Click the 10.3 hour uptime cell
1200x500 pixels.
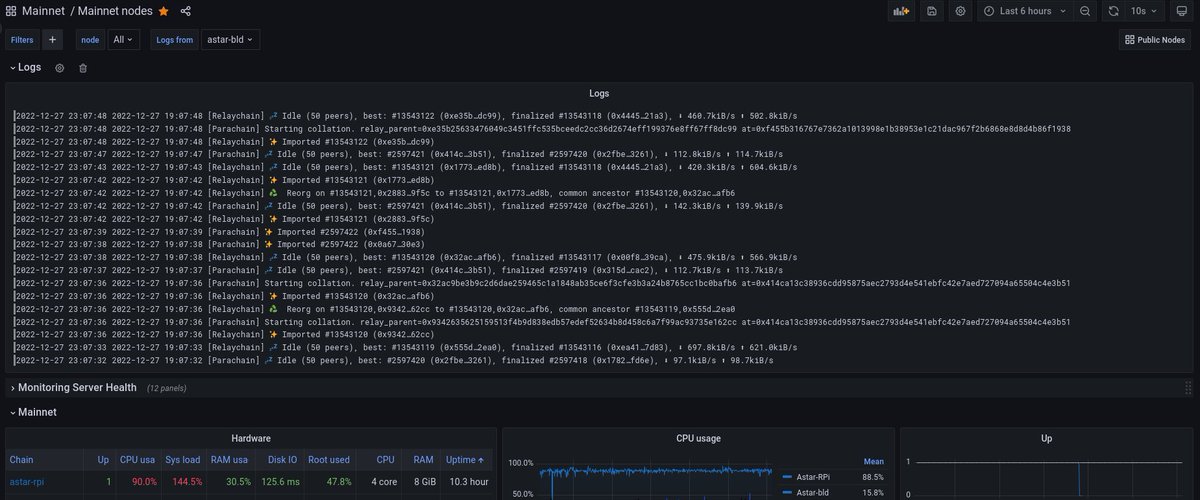tap(466, 481)
